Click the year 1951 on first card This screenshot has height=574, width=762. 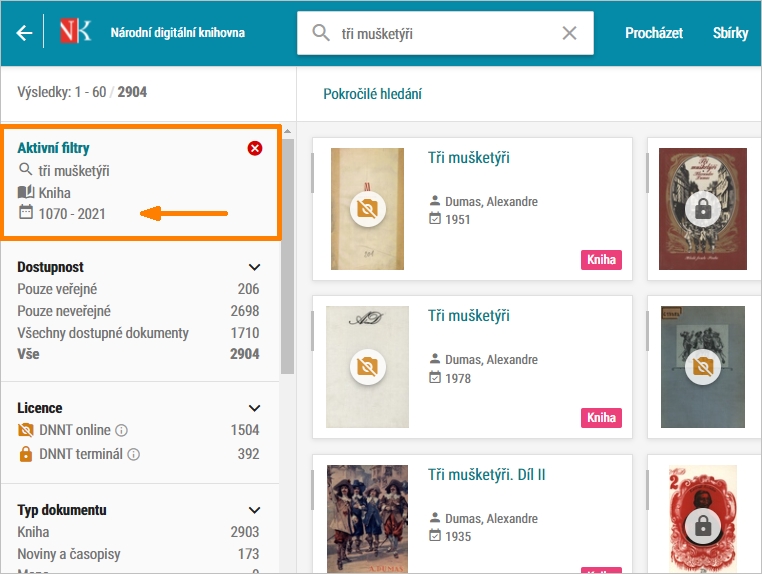pyautogui.click(x=458, y=219)
